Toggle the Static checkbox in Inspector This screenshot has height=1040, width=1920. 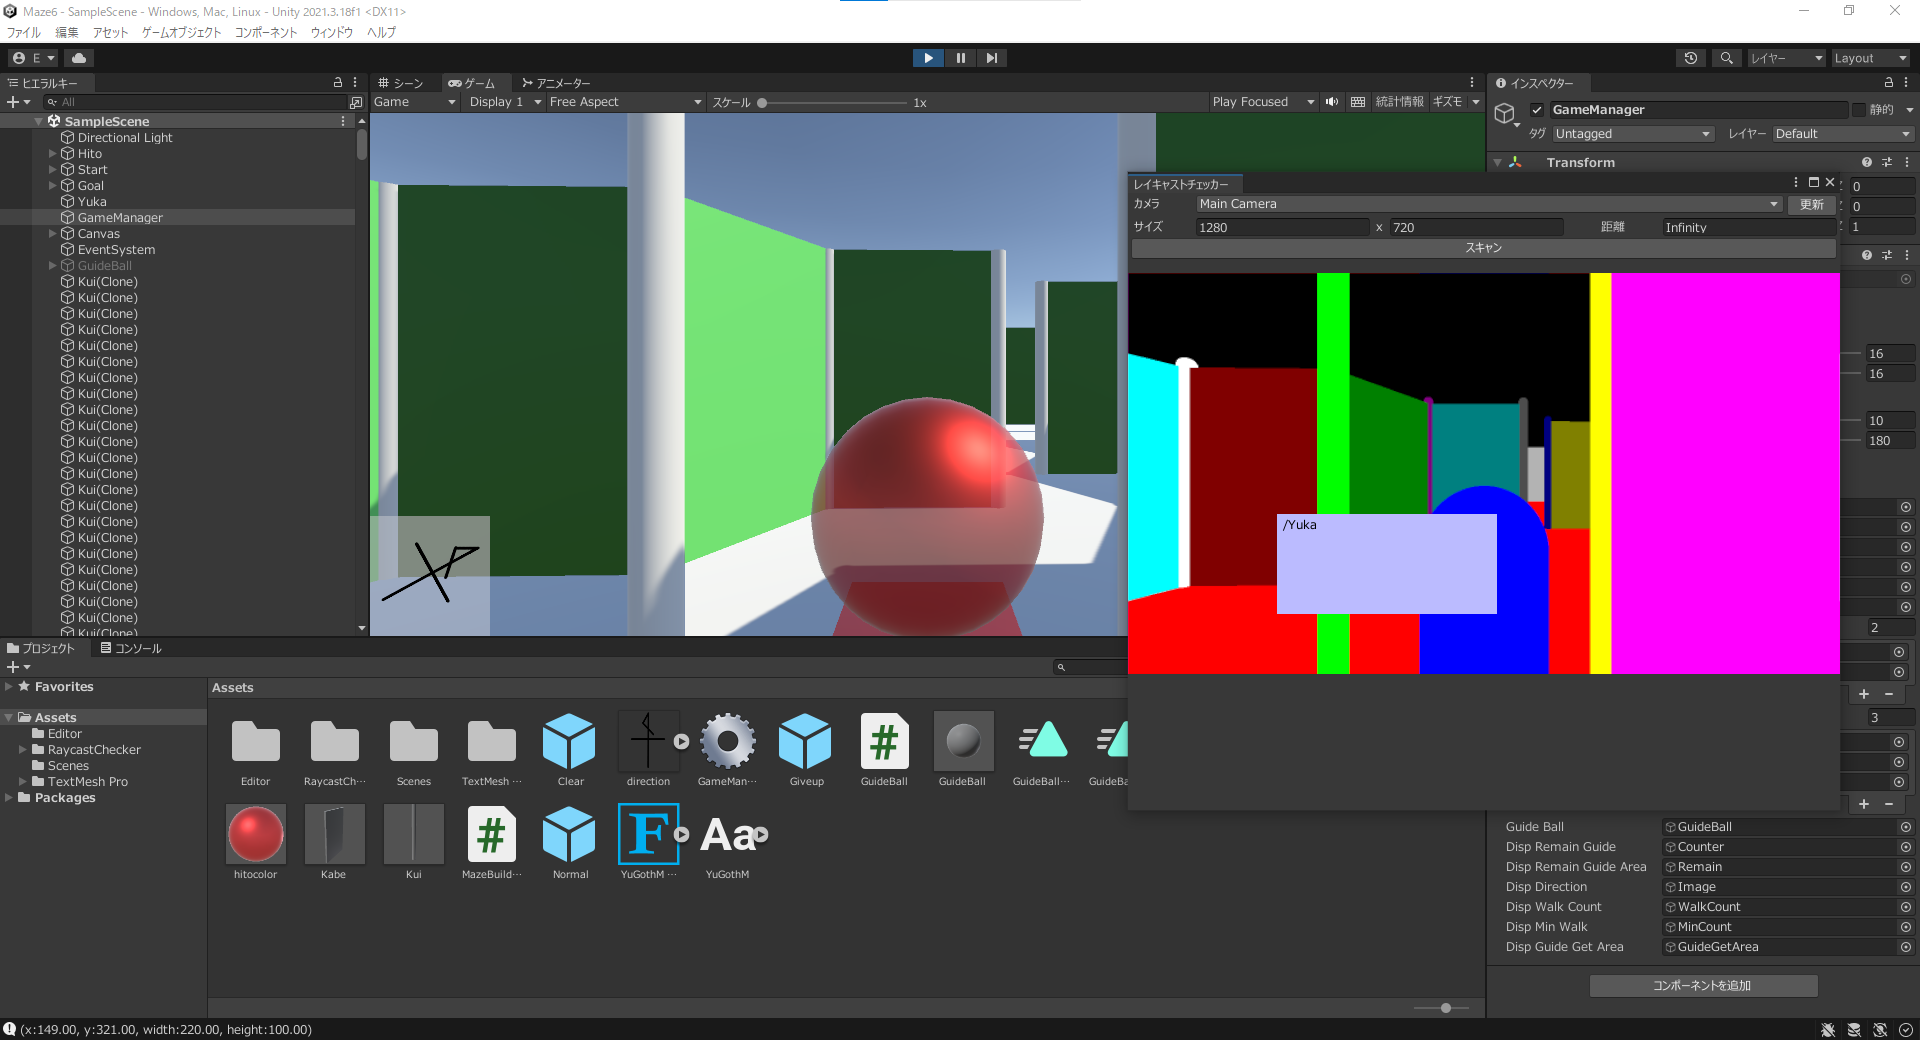[x=1859, y=110]
